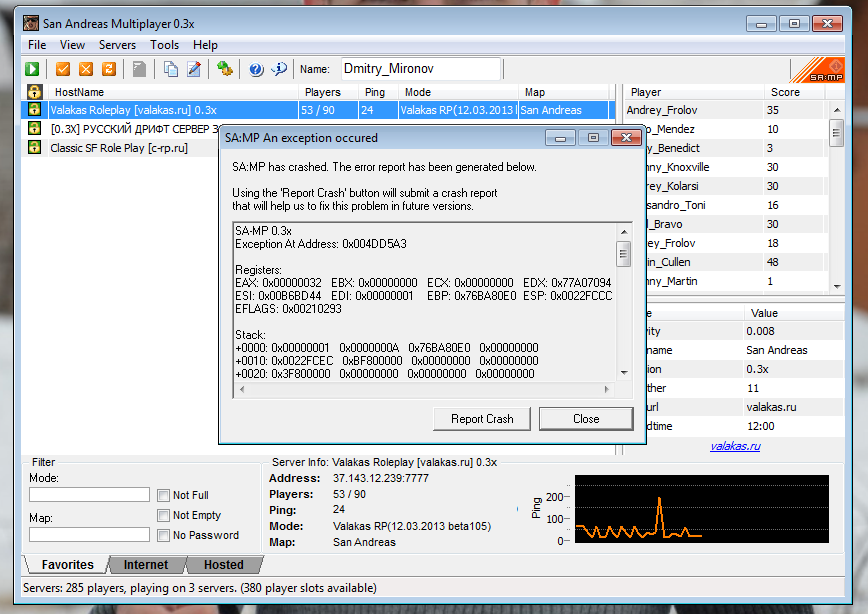The height and width of the screenshot is (614, 868).
Task: Click the 12:00 value cell
Action: (x=760, y=426)
